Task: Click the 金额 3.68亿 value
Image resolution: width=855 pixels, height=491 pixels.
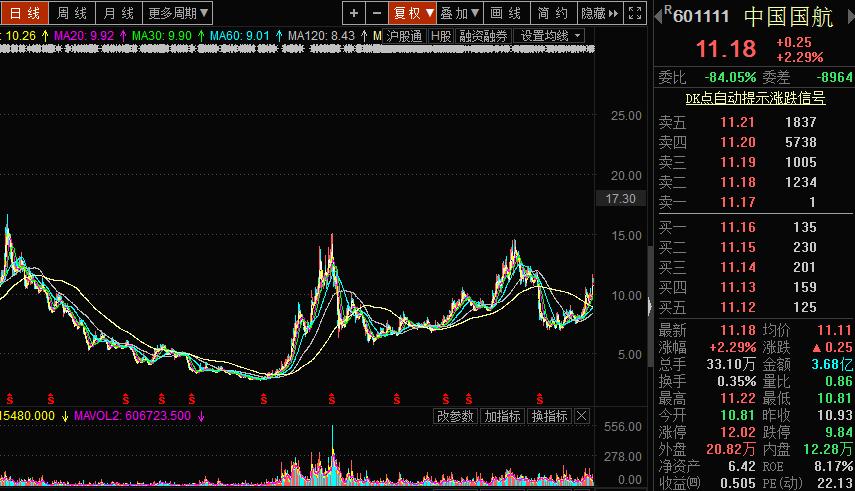Action: 832,364
